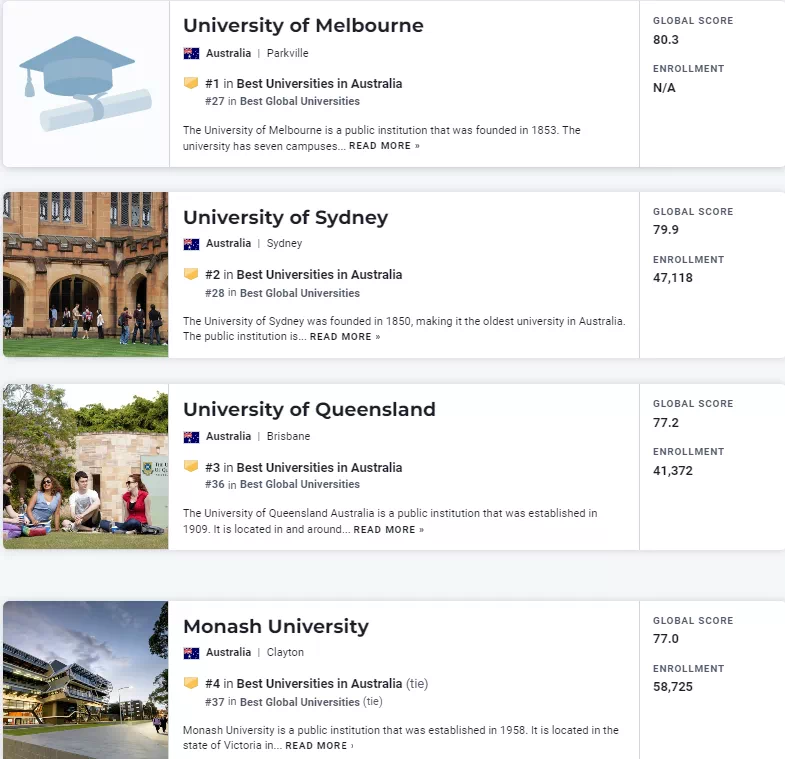This screenshot has width=785, height=759.
Task: Click Australia country text under University of Sydney
Action: (228, 243)
